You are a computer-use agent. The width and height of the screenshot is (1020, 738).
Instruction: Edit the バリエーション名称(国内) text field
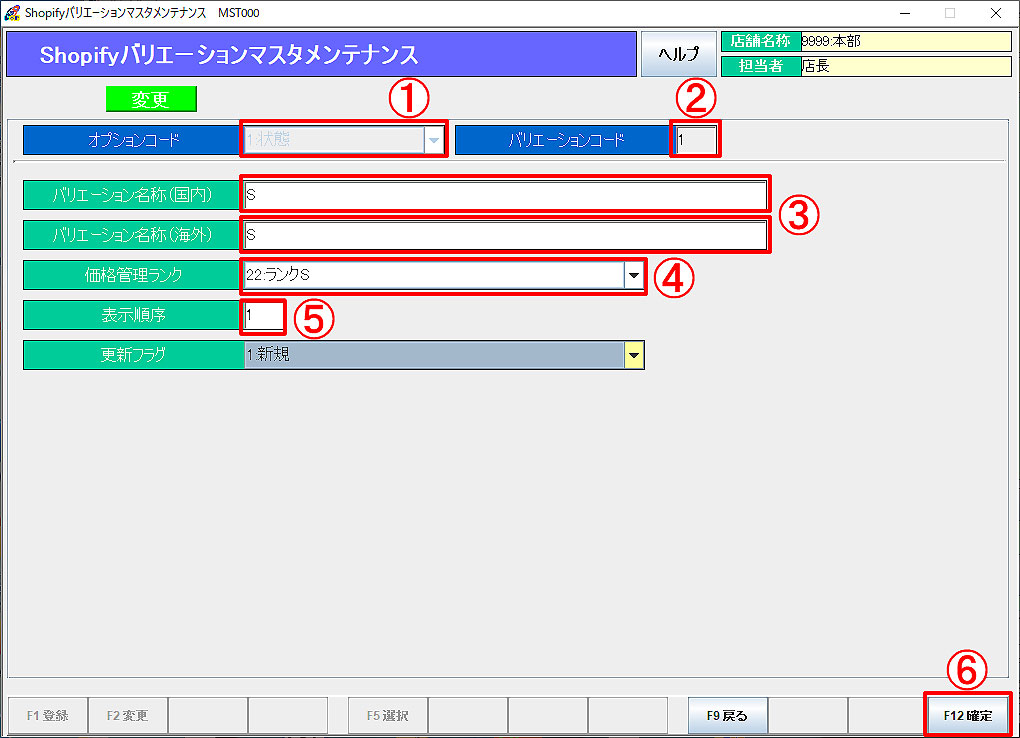click(x=505, y=195)
